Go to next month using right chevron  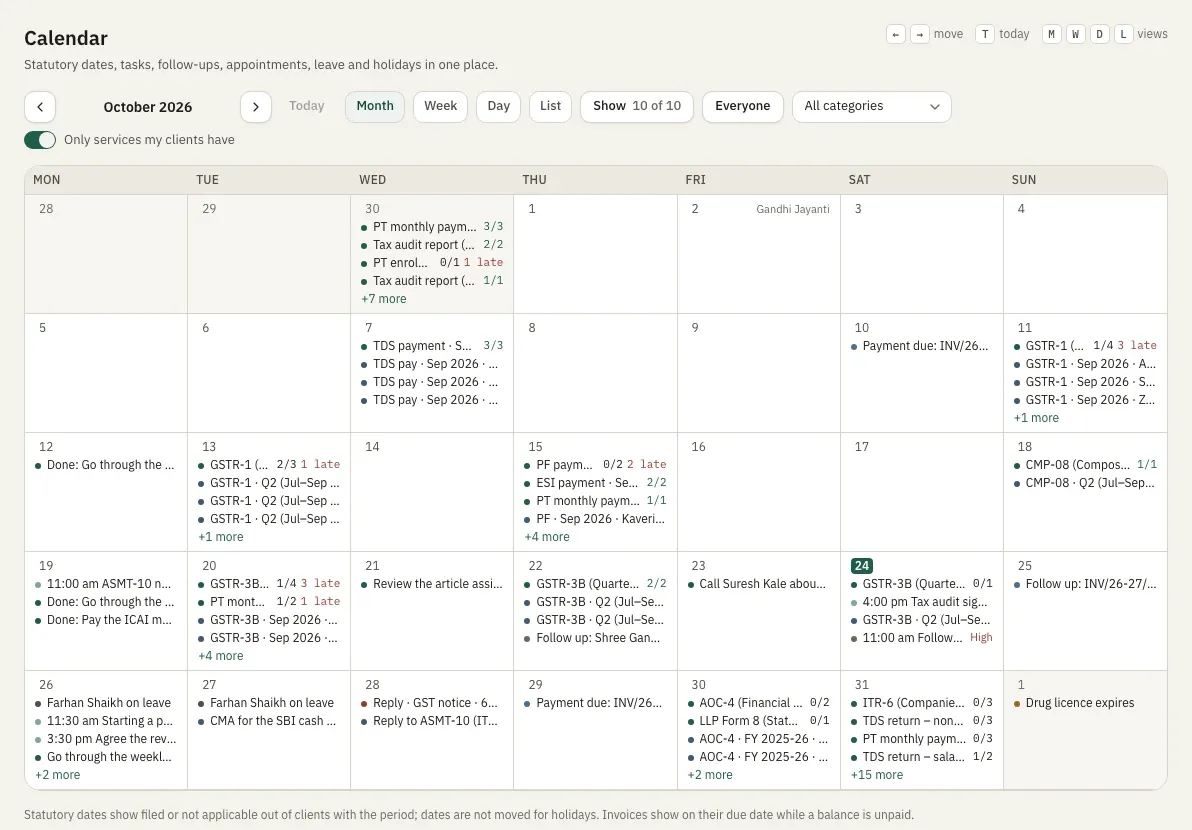pyautogui.click(x=256, y=107)
